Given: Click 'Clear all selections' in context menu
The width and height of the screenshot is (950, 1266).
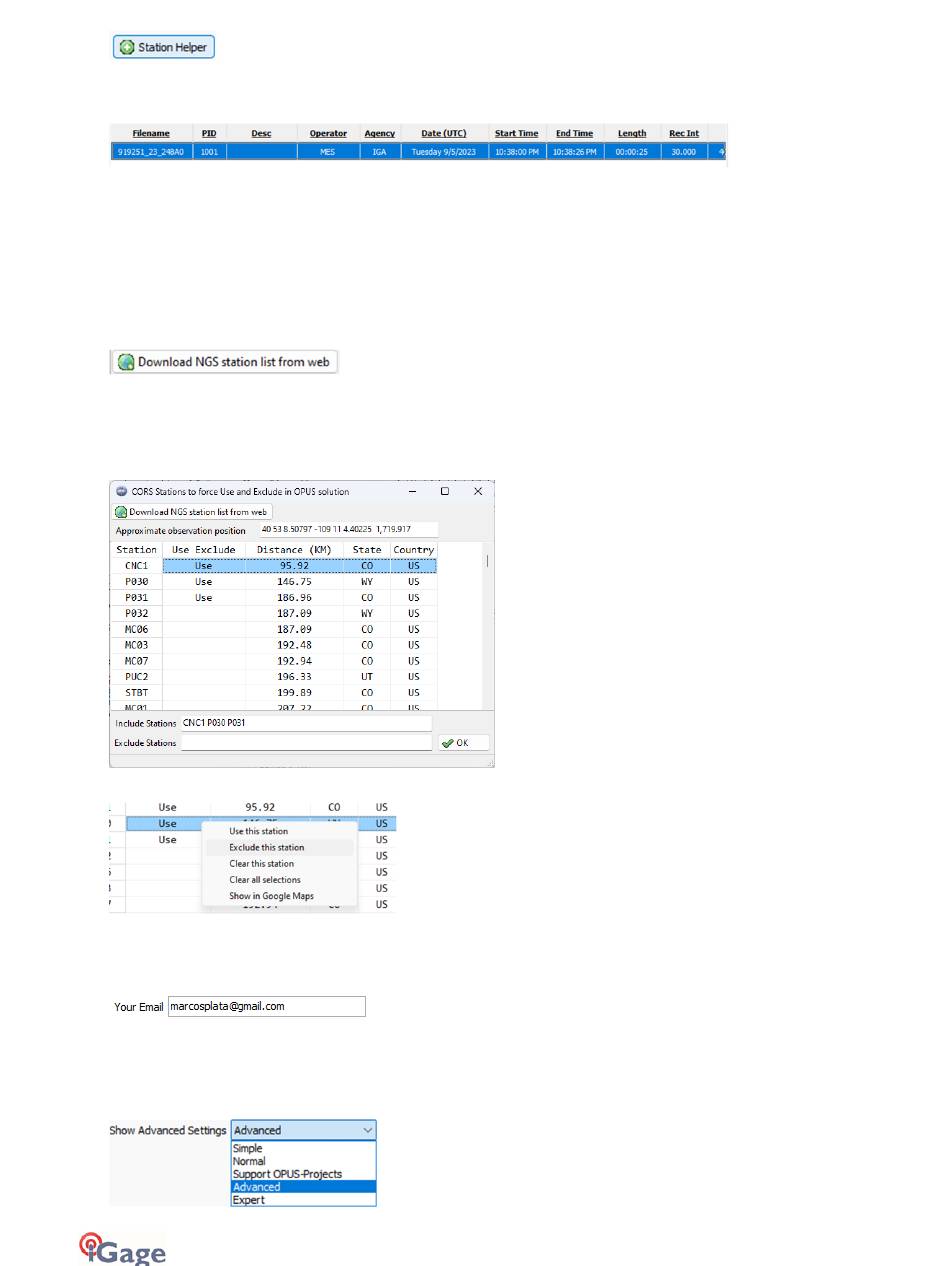Looking at the screenshot, I should click(x=265, y=880).
